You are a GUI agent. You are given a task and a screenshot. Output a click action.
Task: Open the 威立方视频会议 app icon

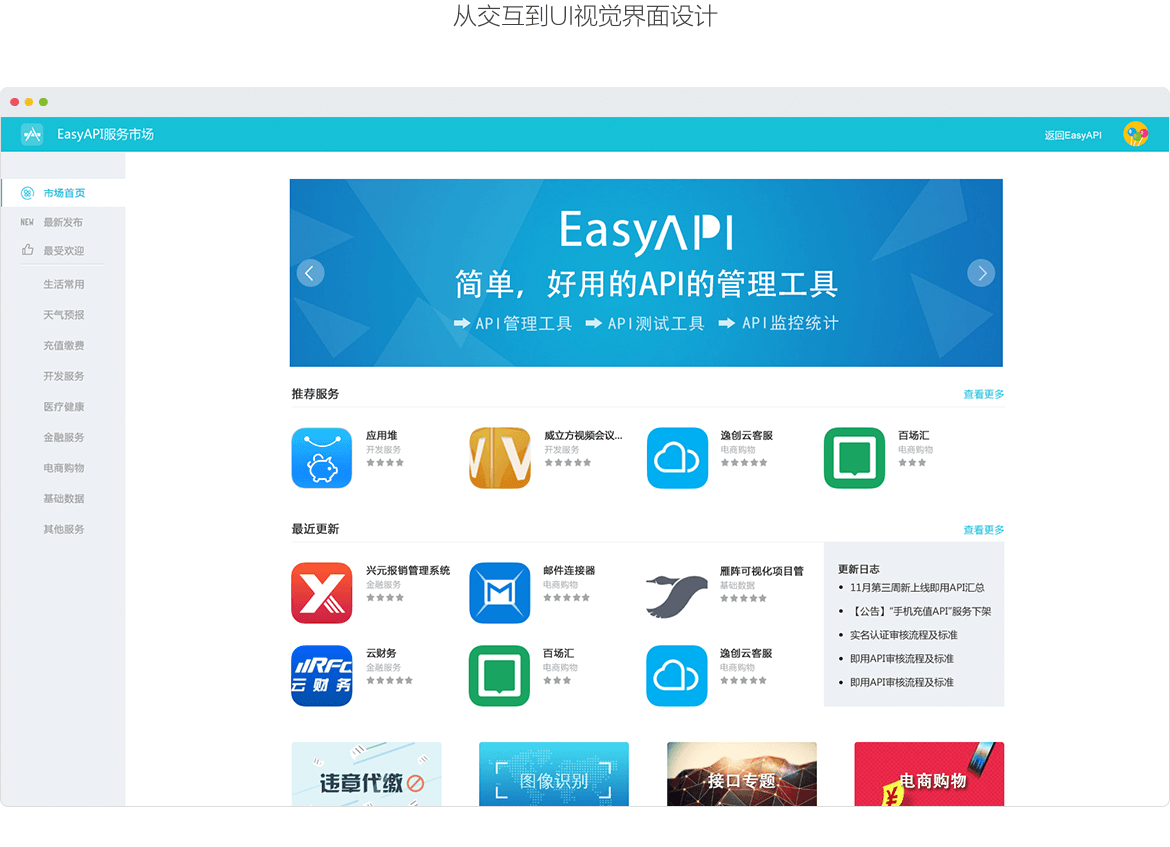tap(500, 457)
